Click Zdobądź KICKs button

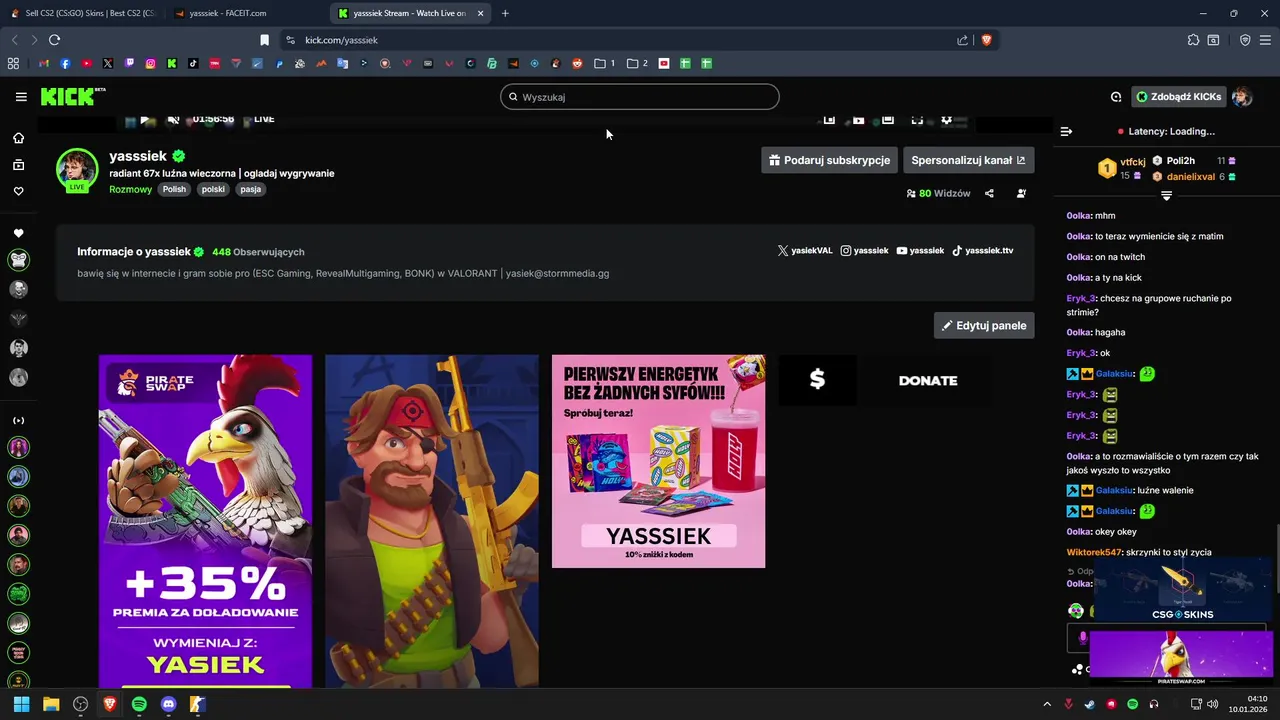pyautogui.click(x=1179, y=97)
